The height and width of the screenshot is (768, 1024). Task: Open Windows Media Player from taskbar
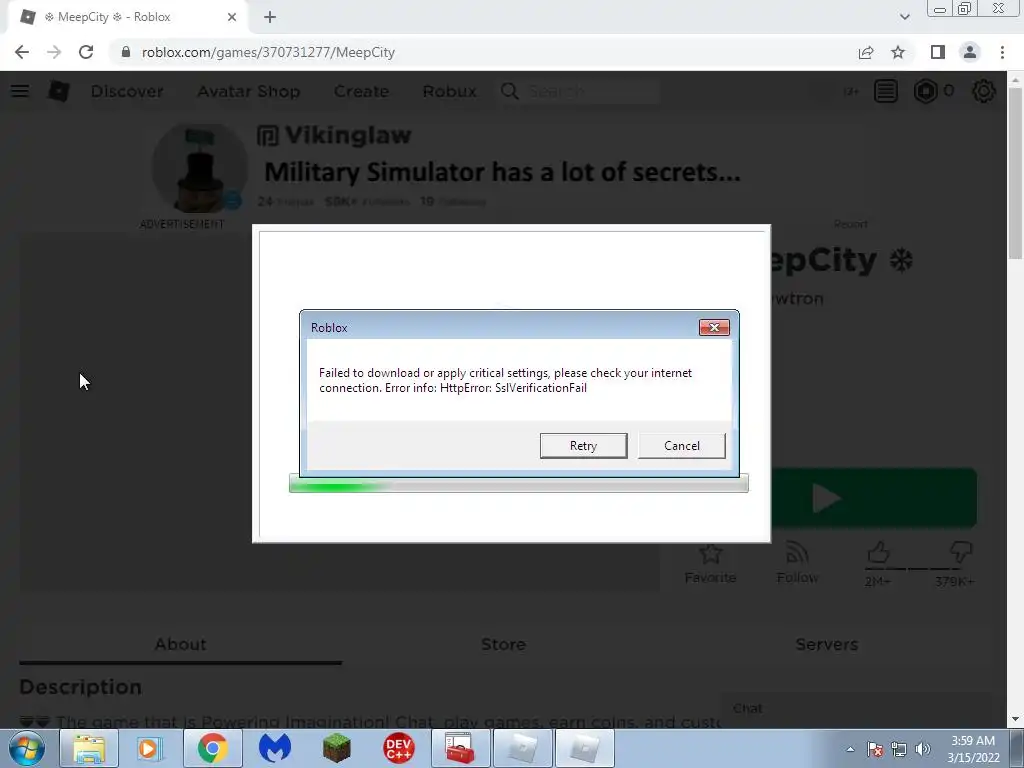tap(150, 748)
